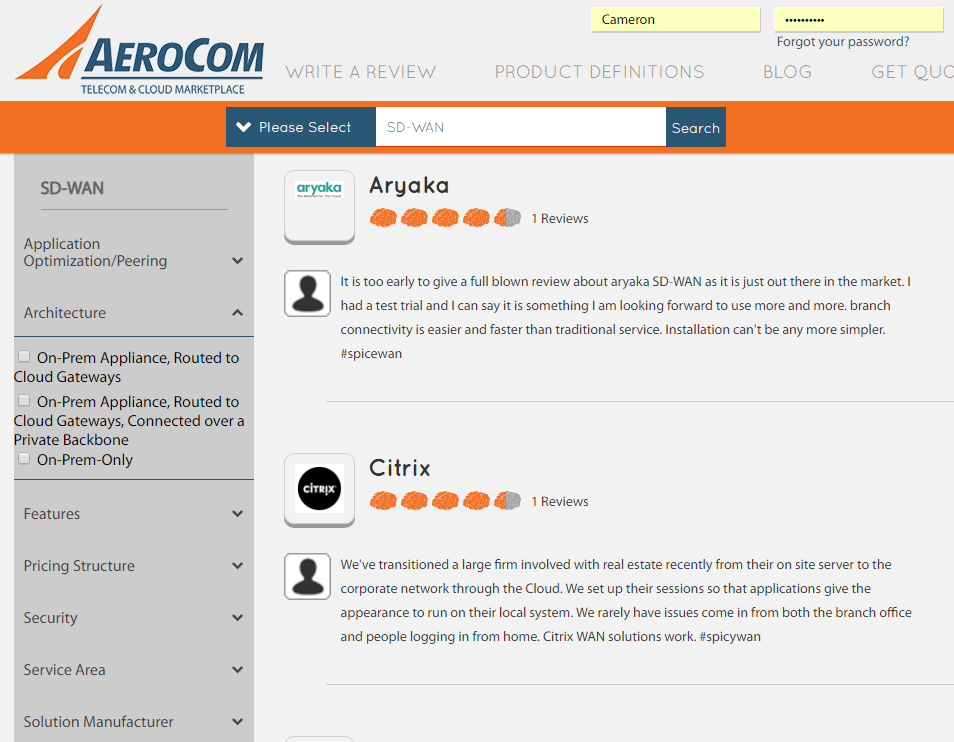Click Citrix's 1 Reviews link
954x742 pixels.
[560, 501]
